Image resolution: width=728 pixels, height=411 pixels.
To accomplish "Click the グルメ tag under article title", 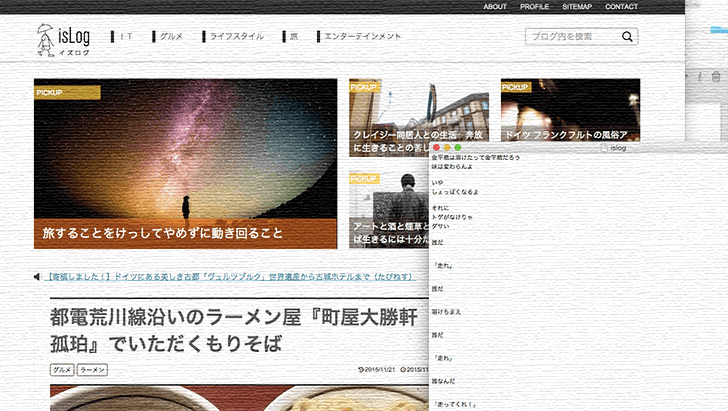I will pyautogui.click(x=62, y=370).
